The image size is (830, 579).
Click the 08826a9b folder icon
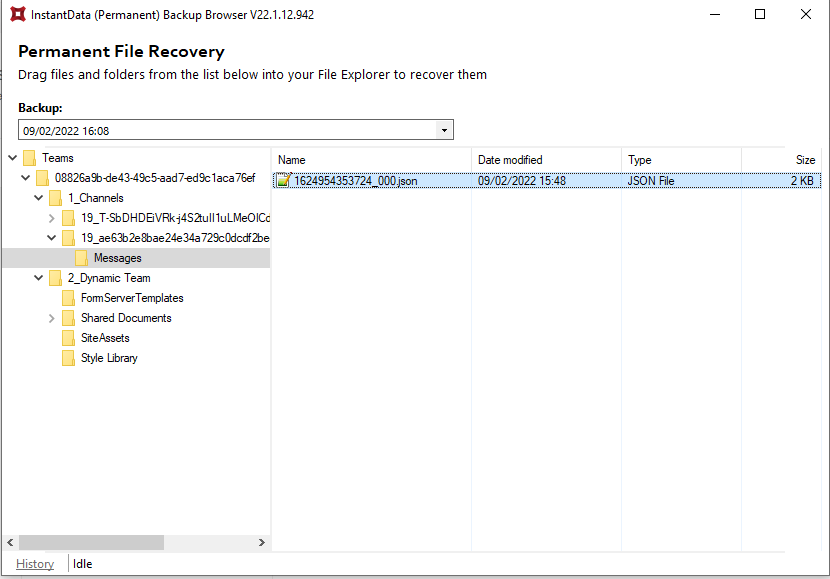[42, 178]
